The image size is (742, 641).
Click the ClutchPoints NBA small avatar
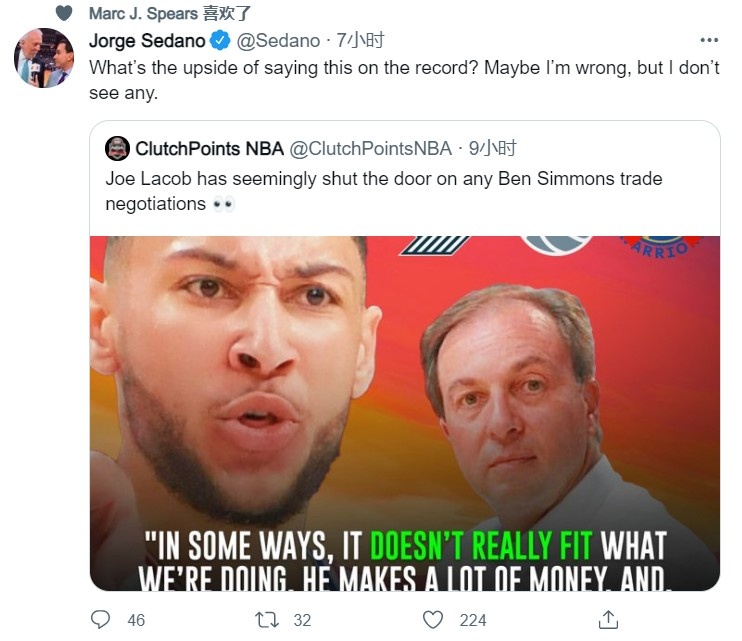click(x=117, y=149)
